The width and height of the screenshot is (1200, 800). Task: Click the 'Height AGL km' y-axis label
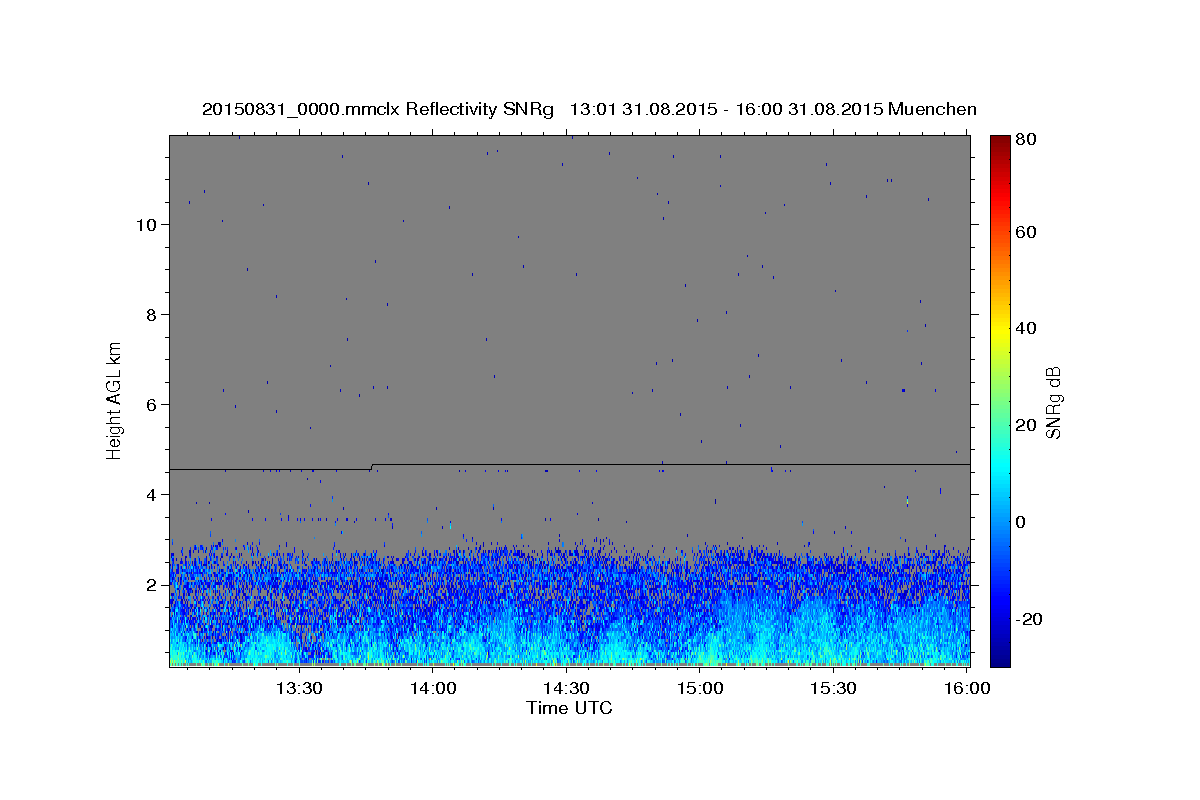(x=115, y=400)
